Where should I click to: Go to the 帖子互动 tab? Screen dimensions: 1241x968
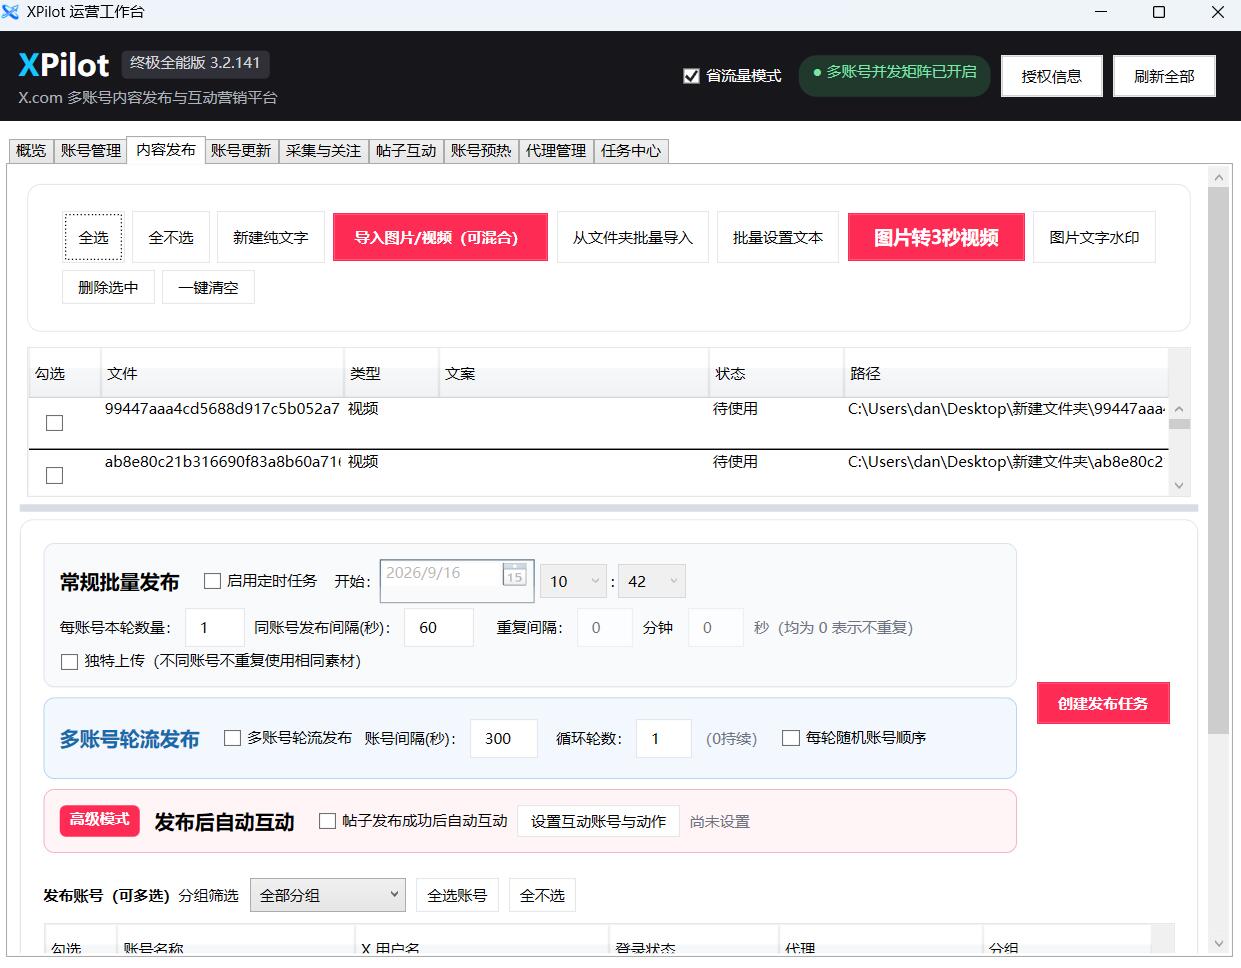(406, 151)
